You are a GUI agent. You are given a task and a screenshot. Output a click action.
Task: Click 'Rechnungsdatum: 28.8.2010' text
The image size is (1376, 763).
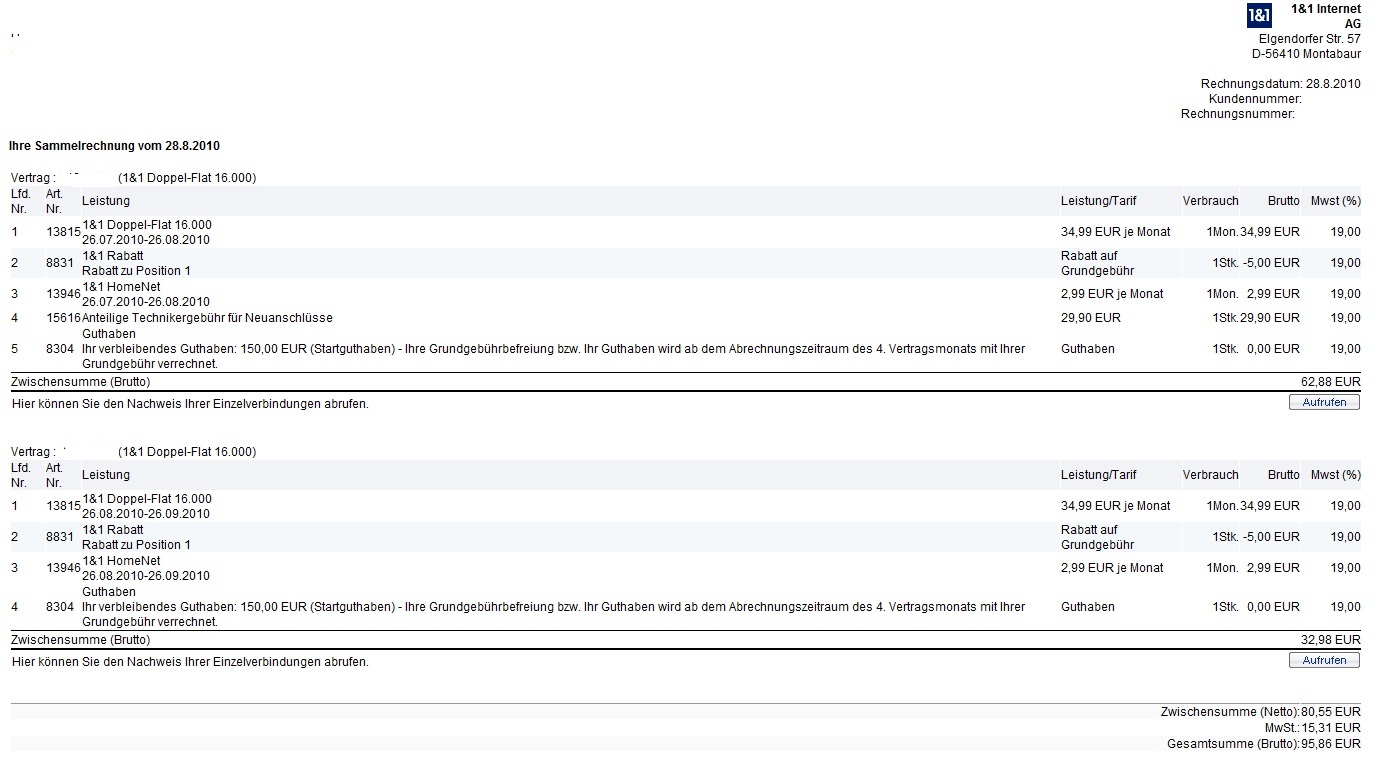point(1280,84)
